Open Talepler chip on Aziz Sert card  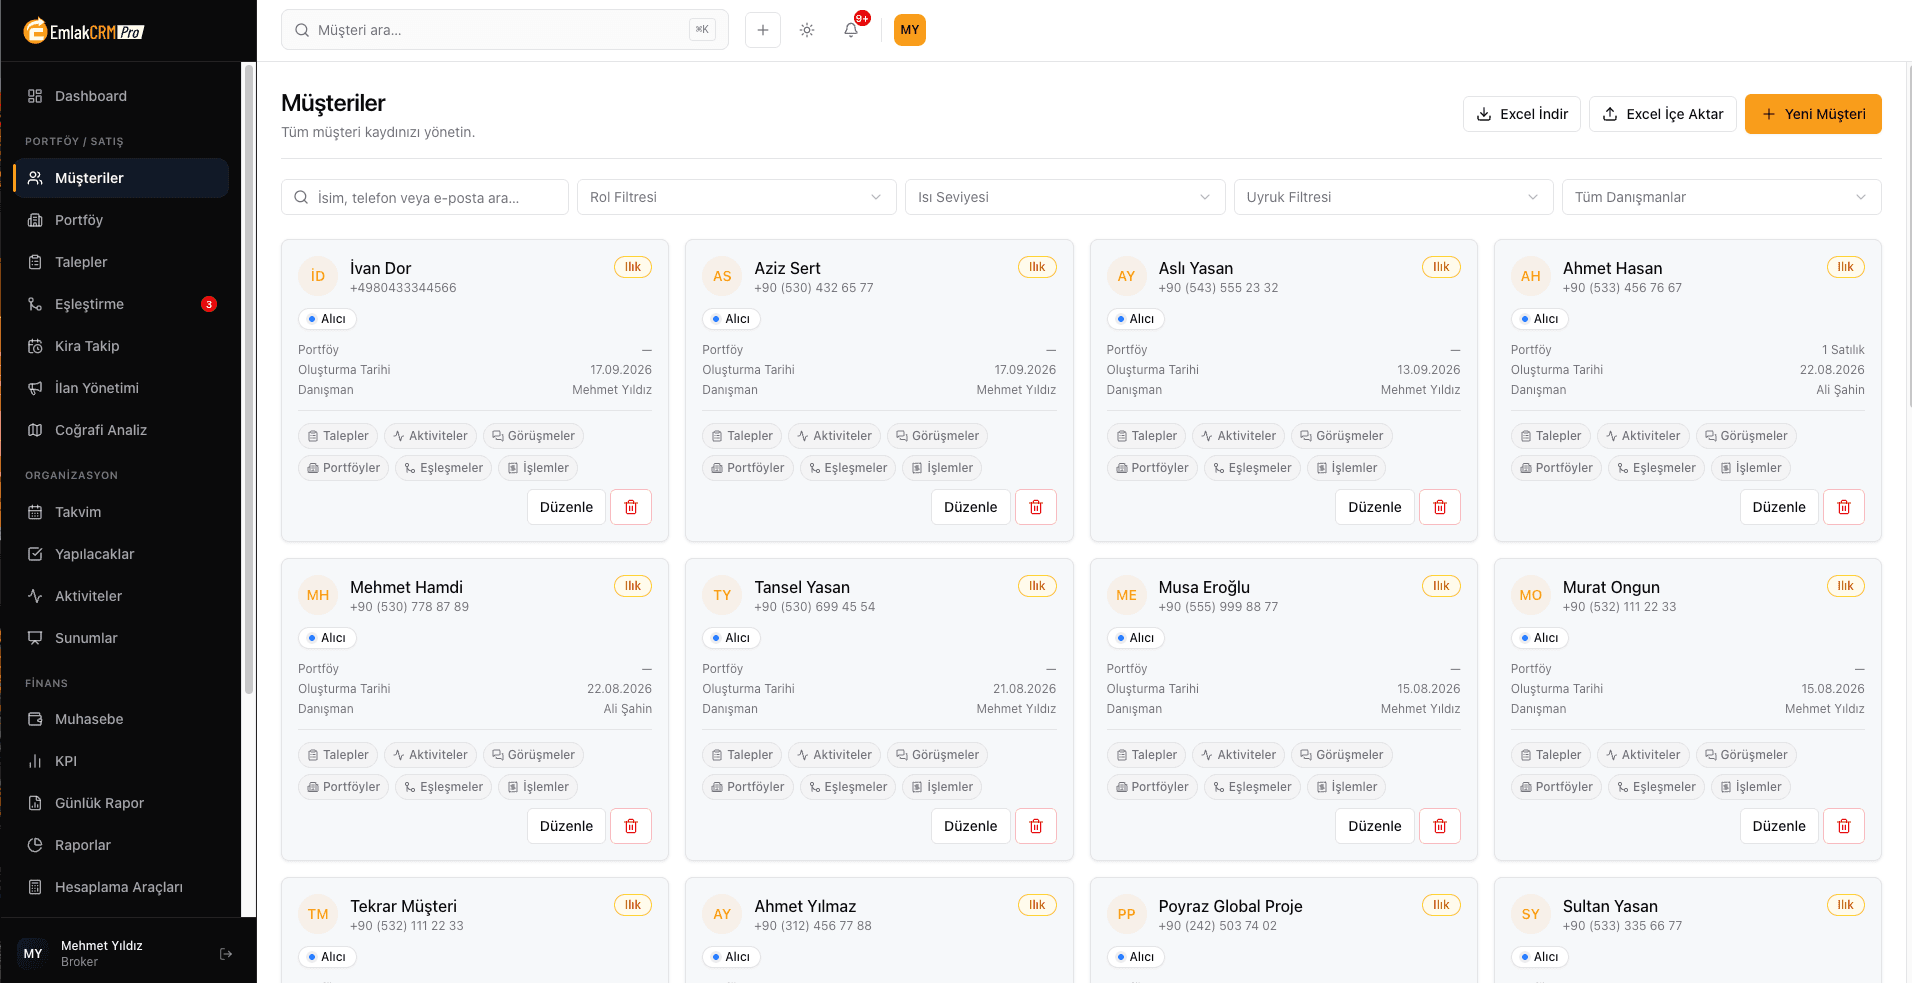click(742, 436)
